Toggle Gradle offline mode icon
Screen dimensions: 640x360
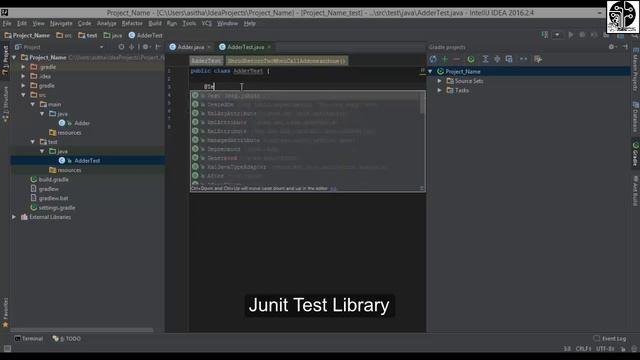coord(524,59)
